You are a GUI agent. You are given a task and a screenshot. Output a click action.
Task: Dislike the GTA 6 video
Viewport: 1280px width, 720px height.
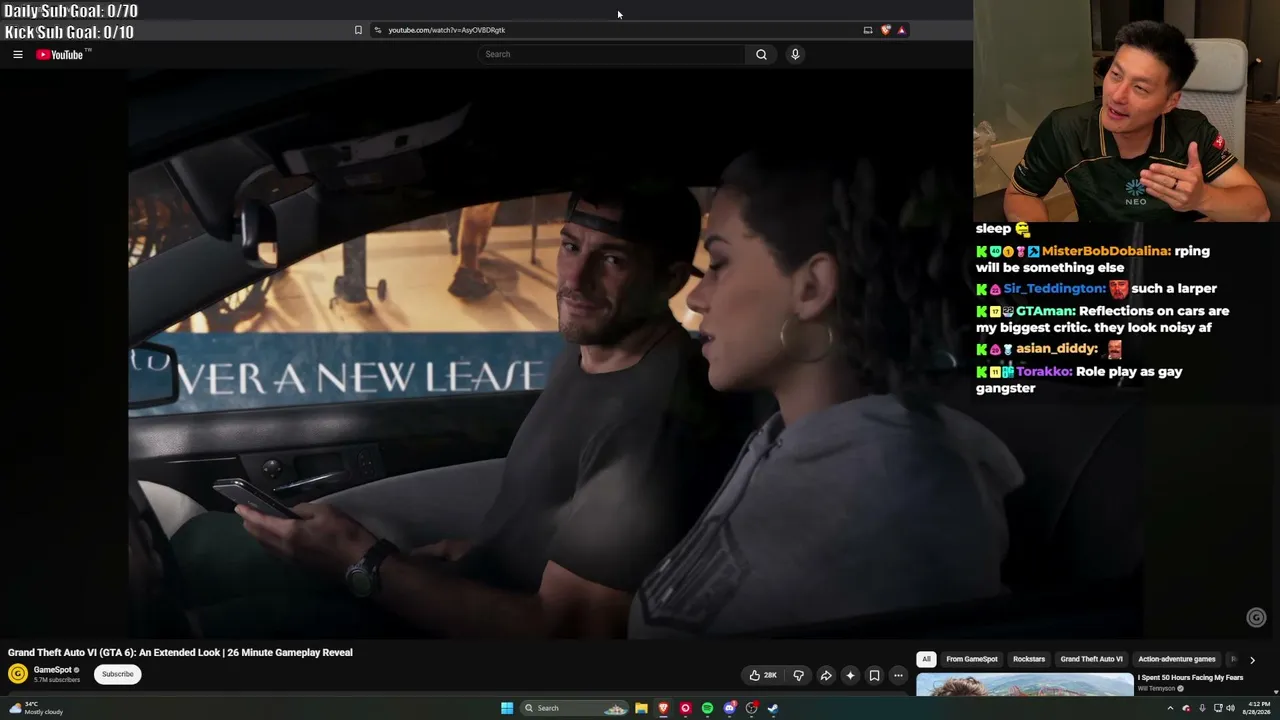[798, 675]
